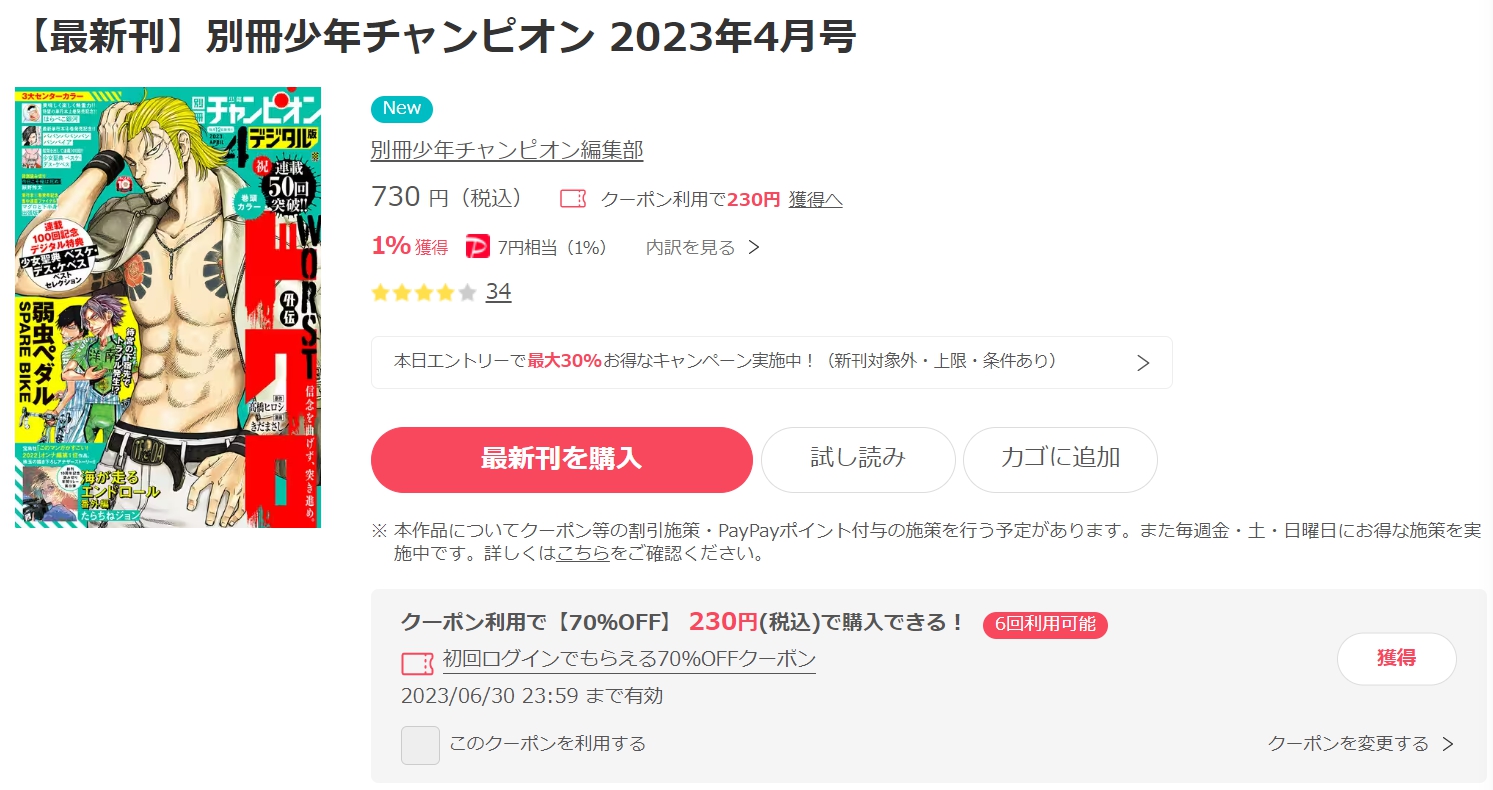Click the coupon icon beside 70%OFF coupon link
Viewport: 1493px width, 790px height.
(417, 662)
